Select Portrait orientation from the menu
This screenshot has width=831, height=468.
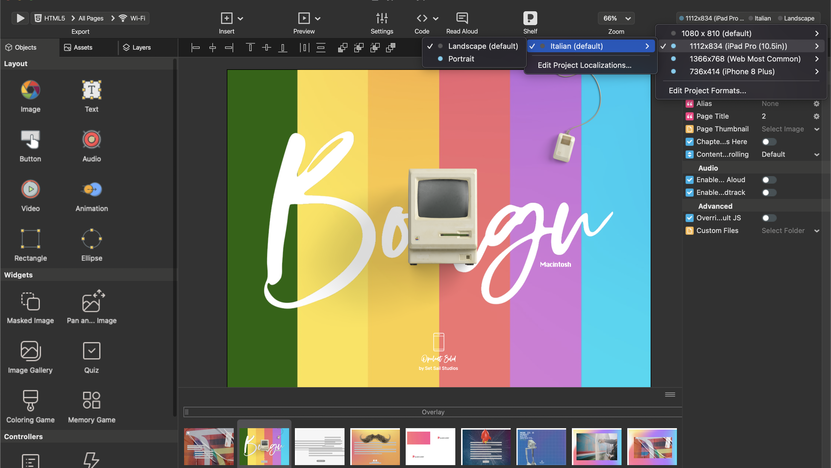coord(461,59)
